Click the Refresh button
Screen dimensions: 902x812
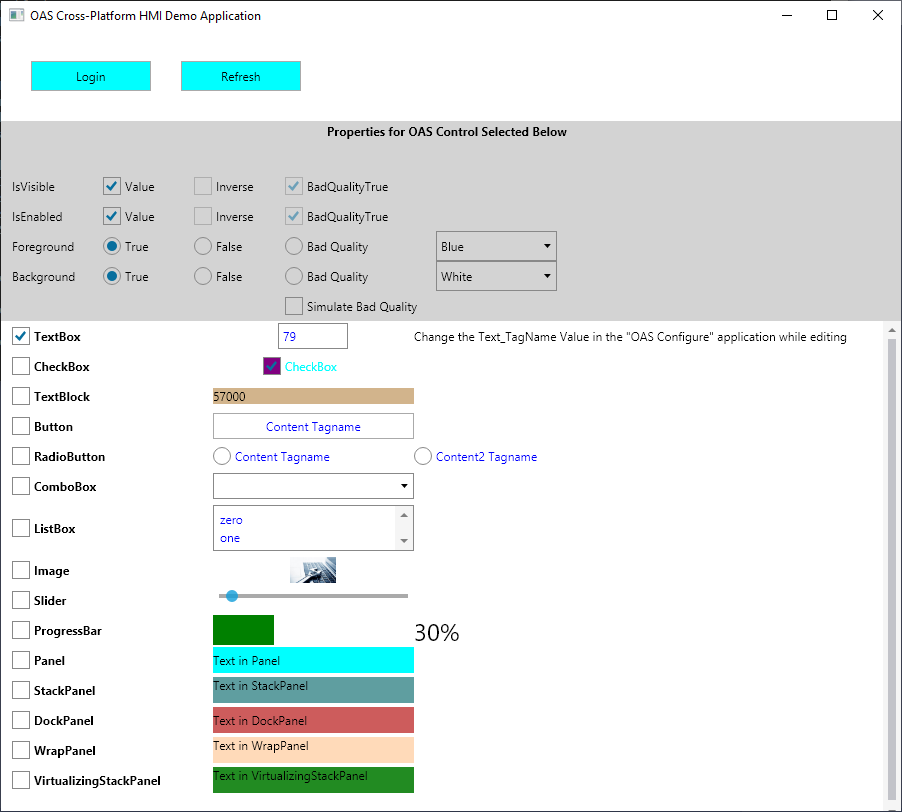[x=240, y=76]
